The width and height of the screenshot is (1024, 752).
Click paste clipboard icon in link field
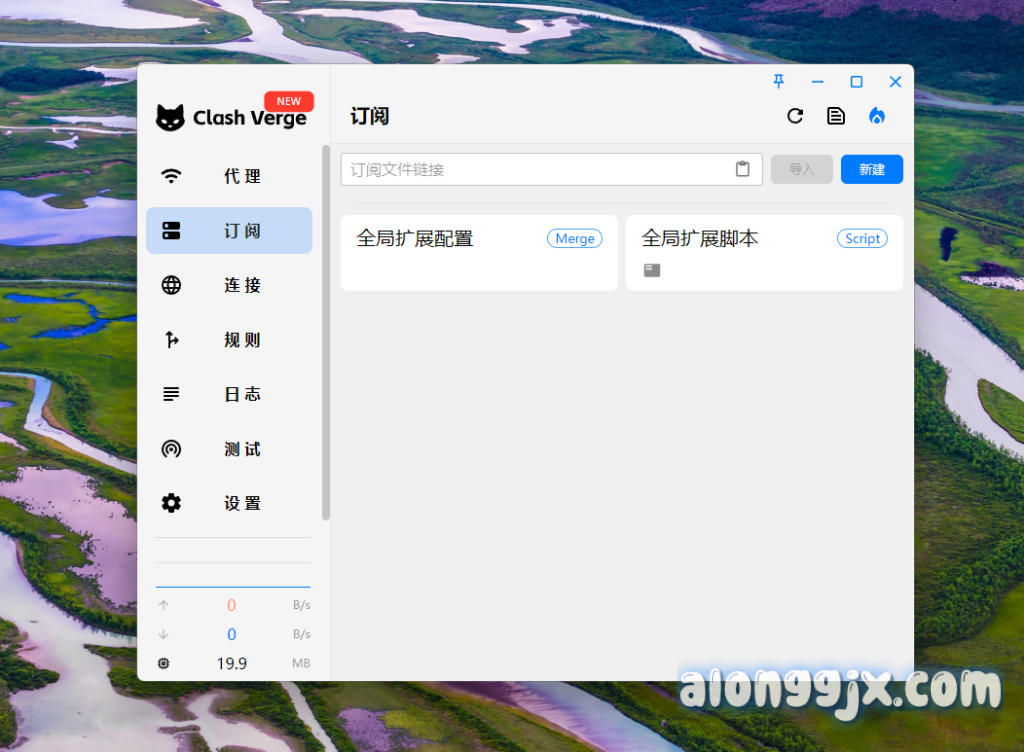click(x=742, y=169)
